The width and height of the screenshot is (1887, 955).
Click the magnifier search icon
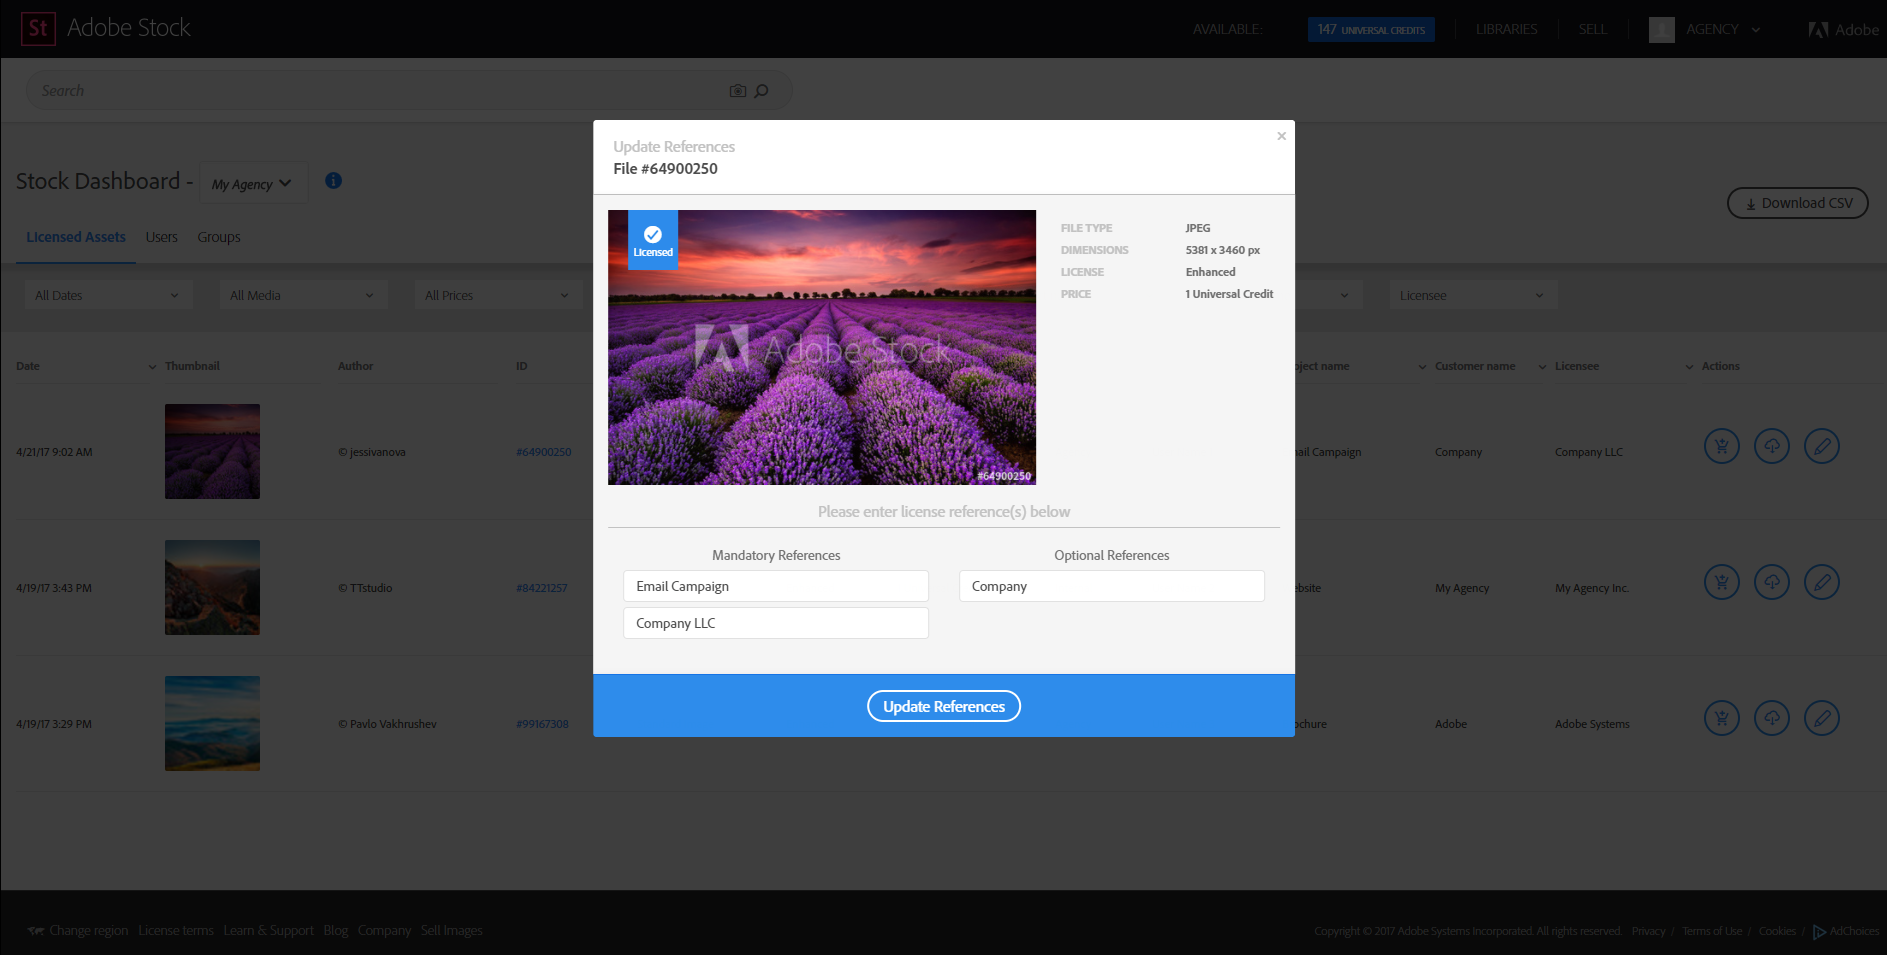pyautogui.click(x=761, y=91)
